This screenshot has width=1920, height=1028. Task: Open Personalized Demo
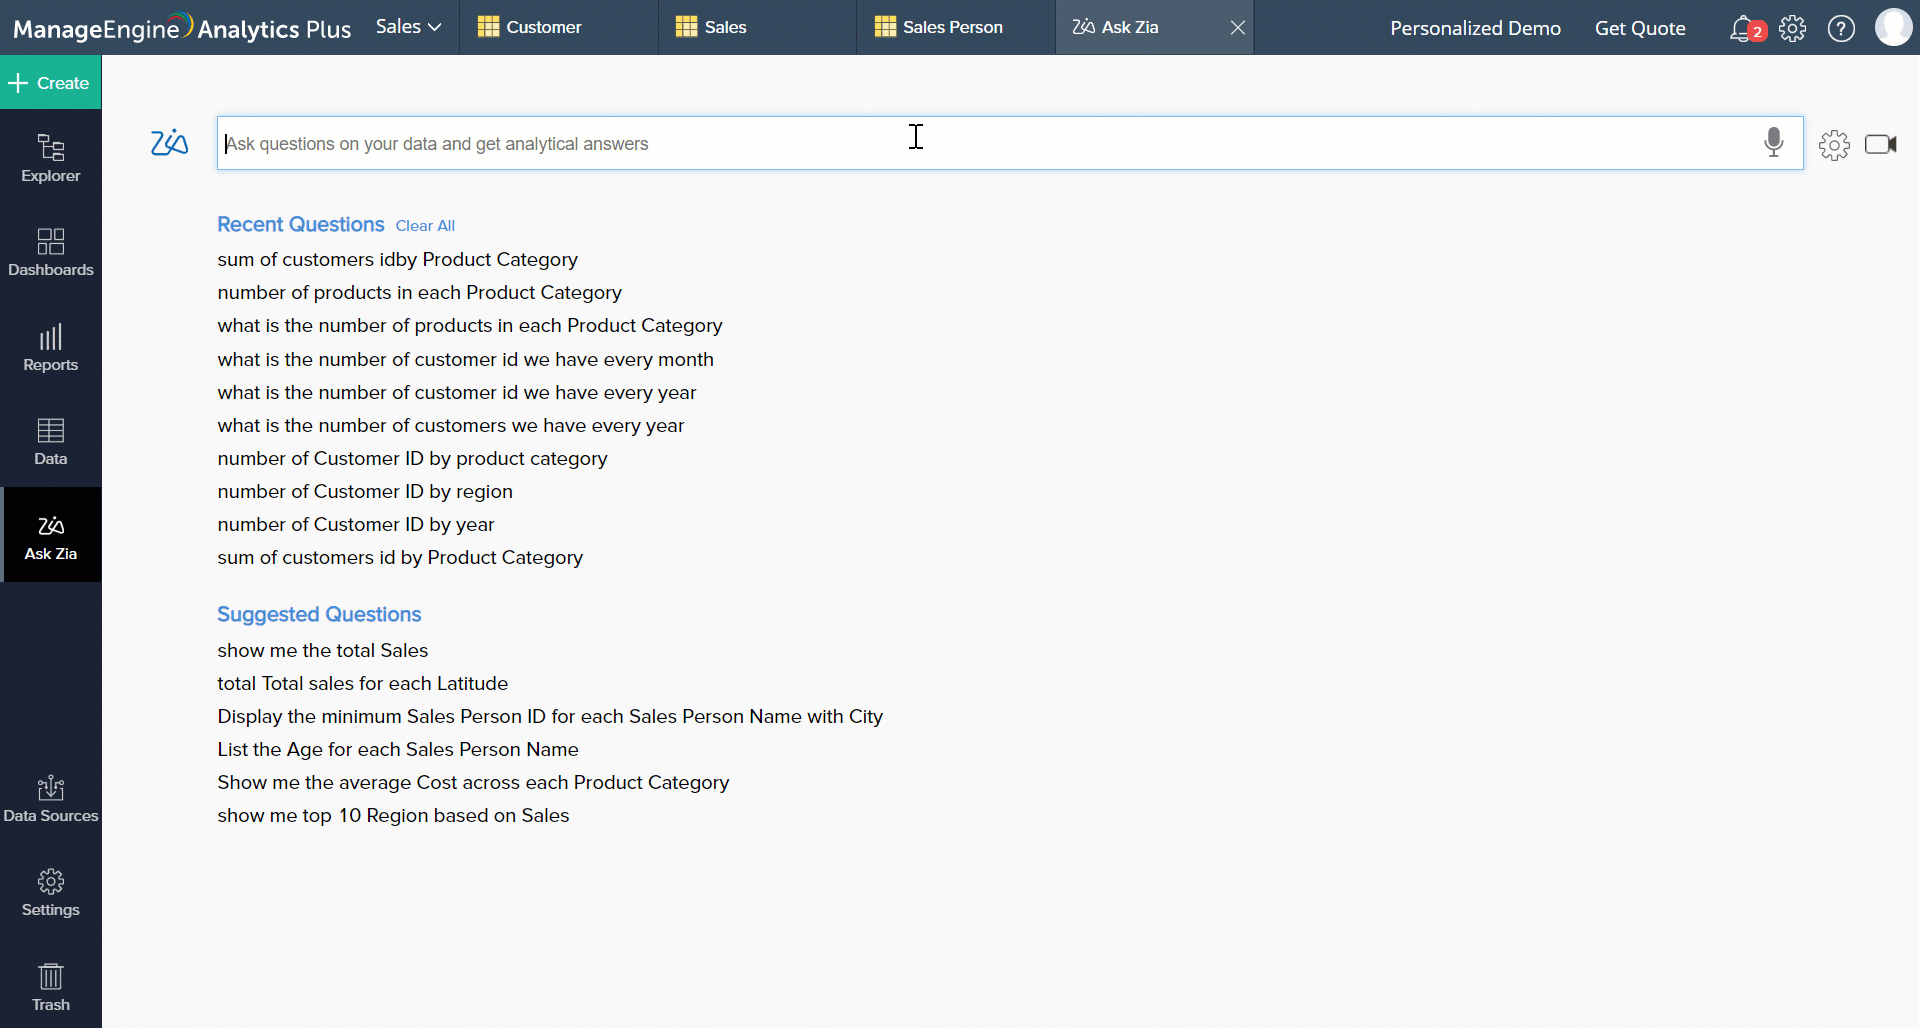tap(1475, 28)
